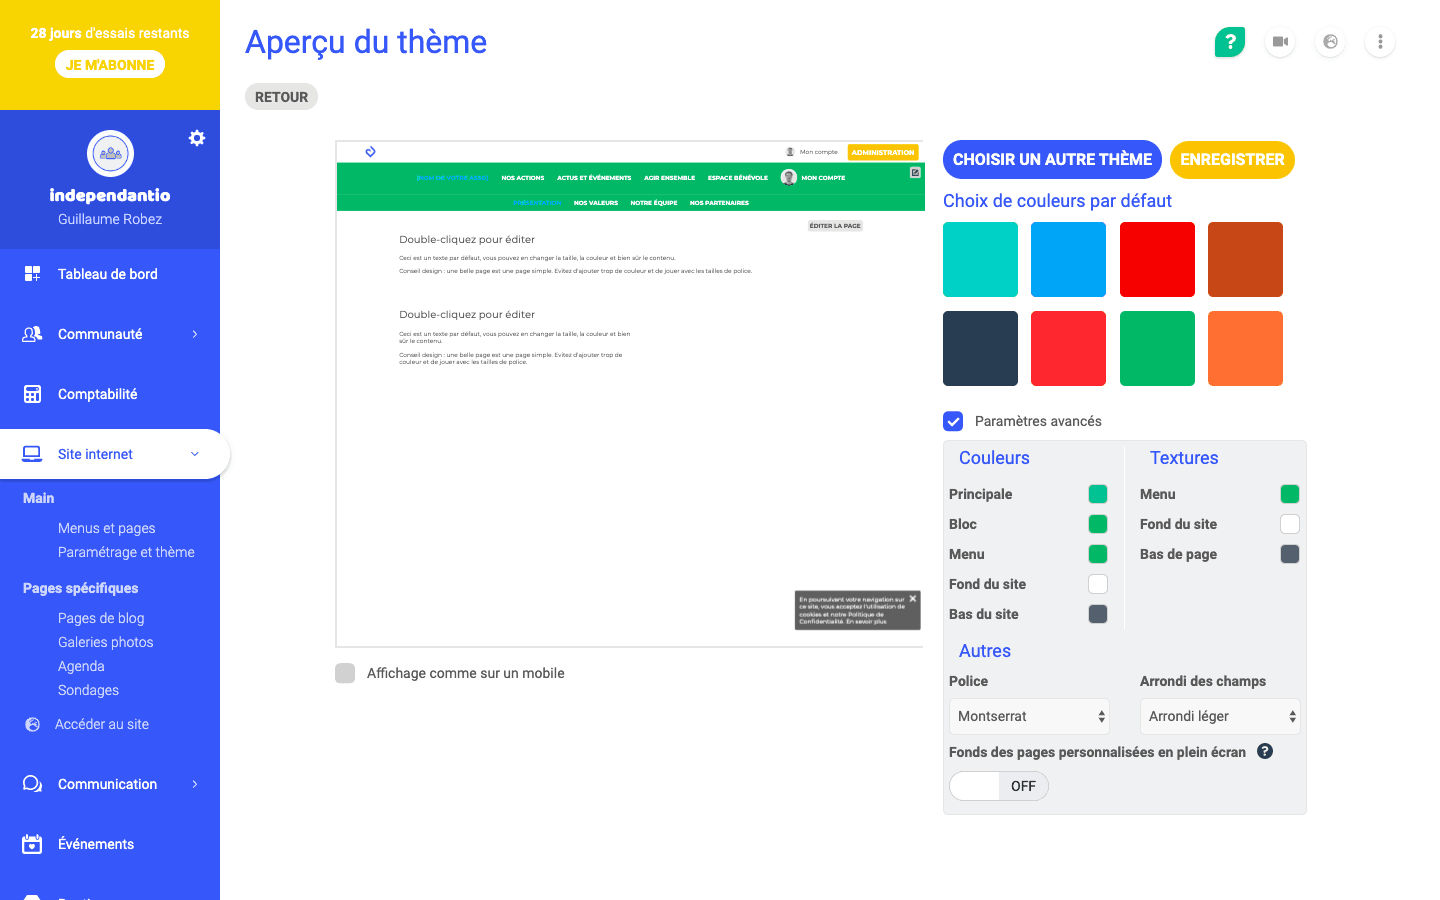
Task: Open Textures Fond du site swatch
Action: (x=1290, y=524)
